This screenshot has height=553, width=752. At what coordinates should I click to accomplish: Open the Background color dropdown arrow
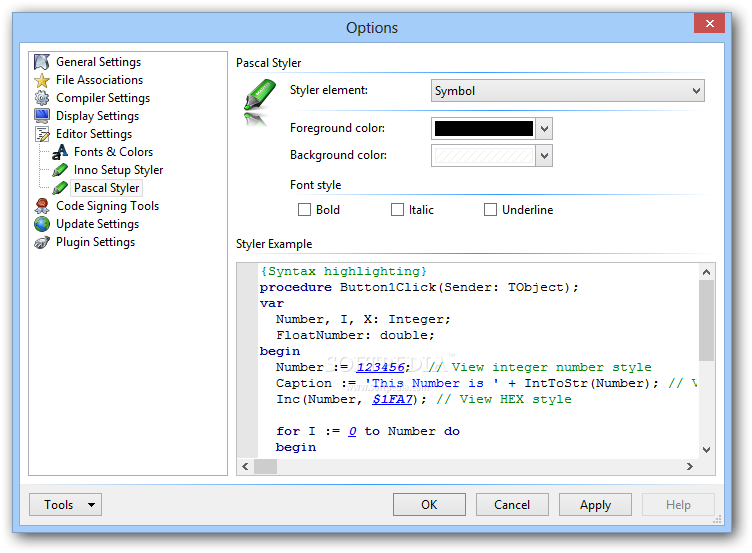544,155
